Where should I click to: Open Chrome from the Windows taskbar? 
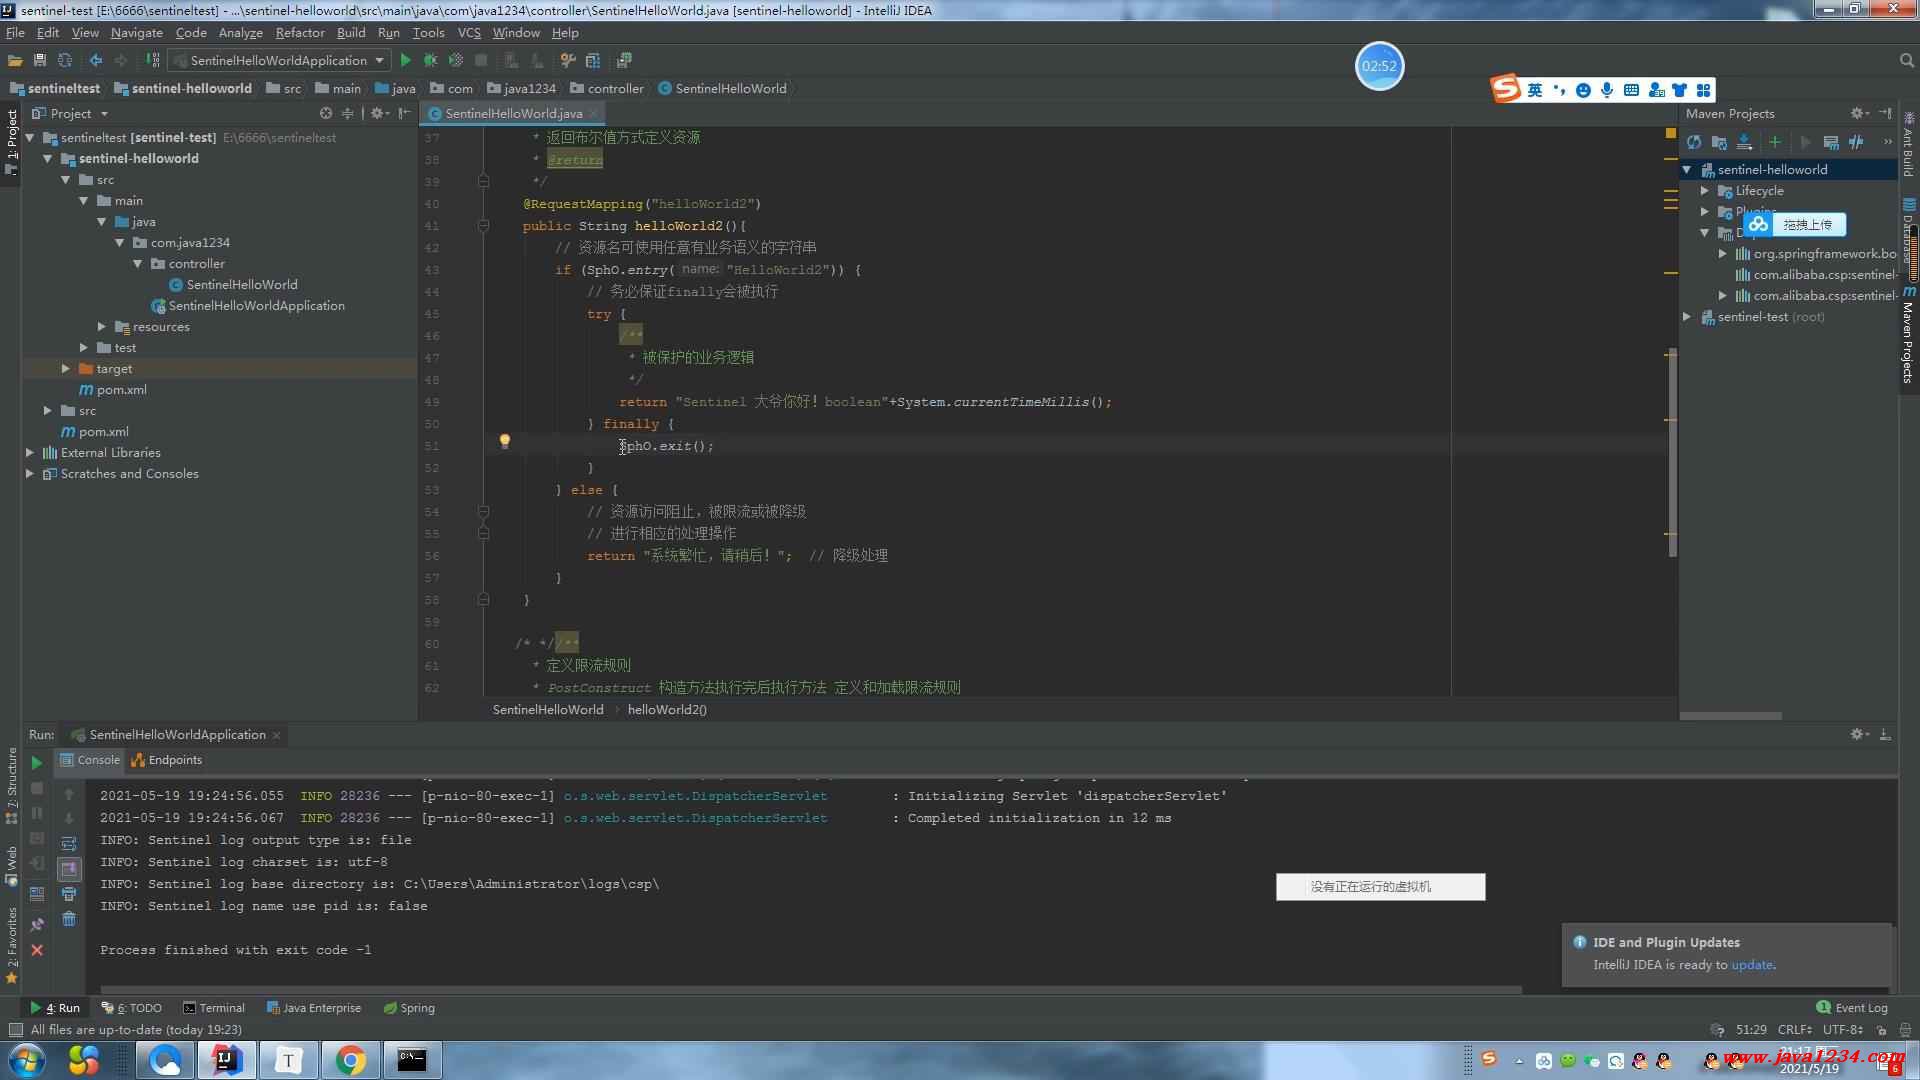pyautogui.click(x=350, y=1060)
